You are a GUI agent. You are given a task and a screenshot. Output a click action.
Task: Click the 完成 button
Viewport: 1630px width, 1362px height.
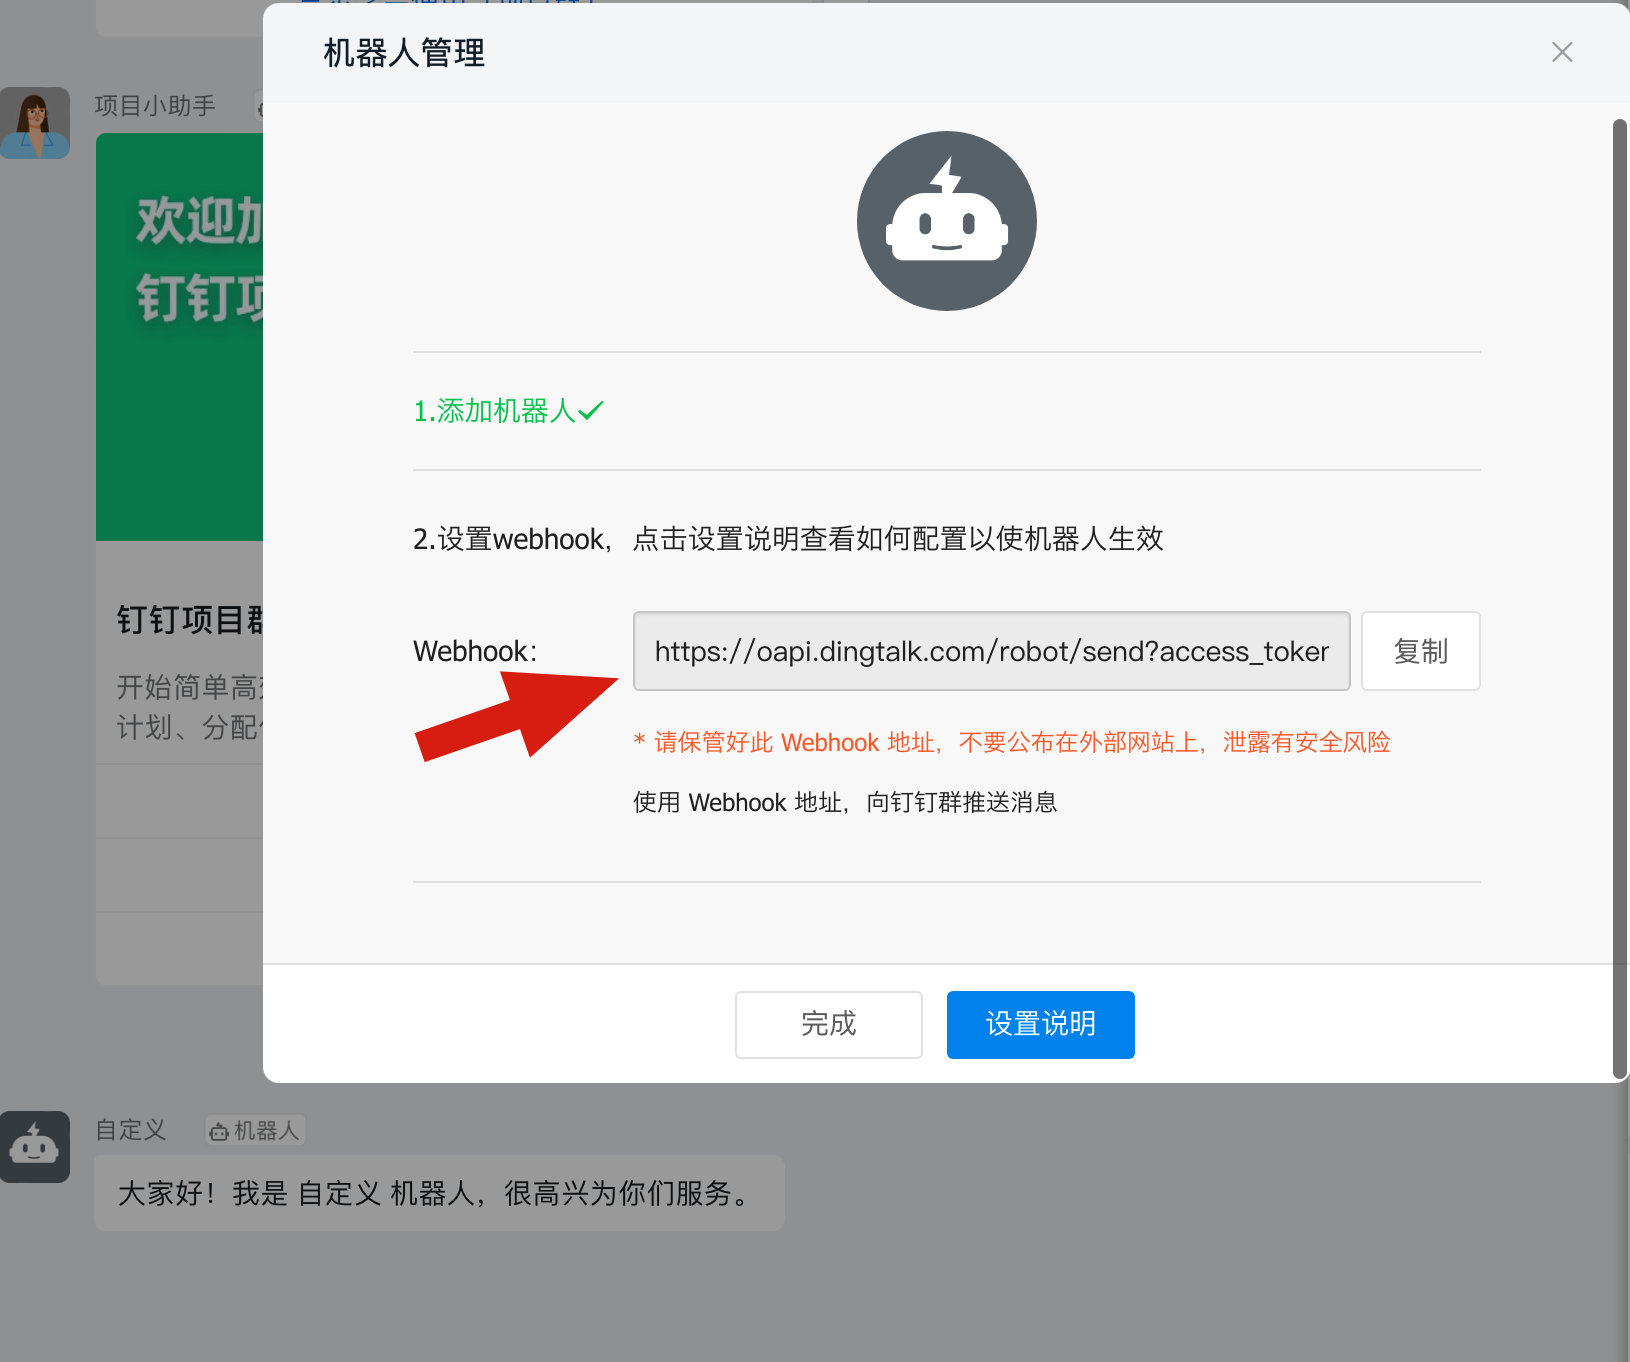click(828, 1024)
